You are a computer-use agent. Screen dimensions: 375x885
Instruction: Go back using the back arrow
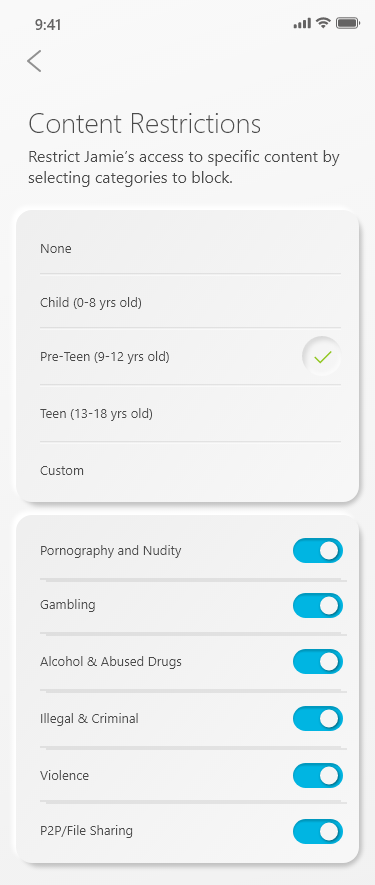(34, 61)
